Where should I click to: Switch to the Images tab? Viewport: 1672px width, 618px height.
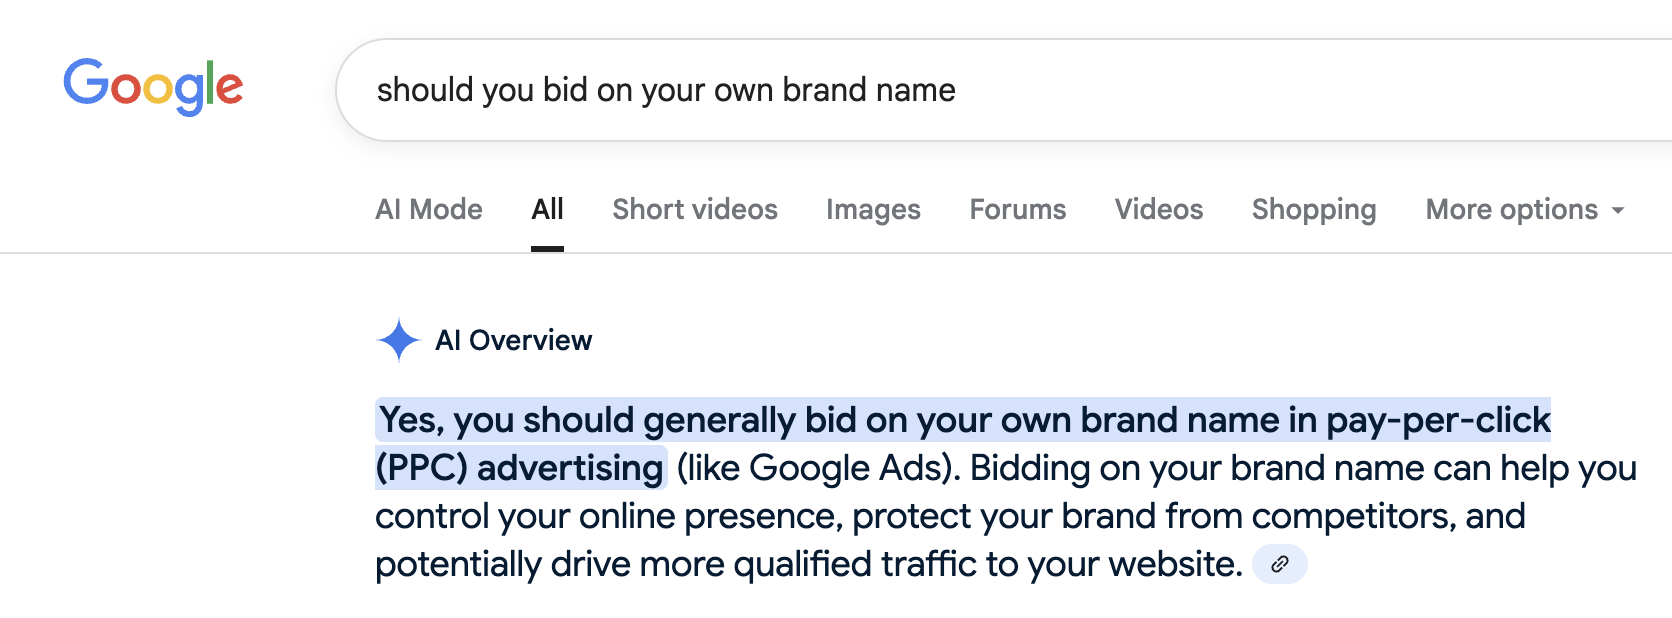tap(872, 210)
